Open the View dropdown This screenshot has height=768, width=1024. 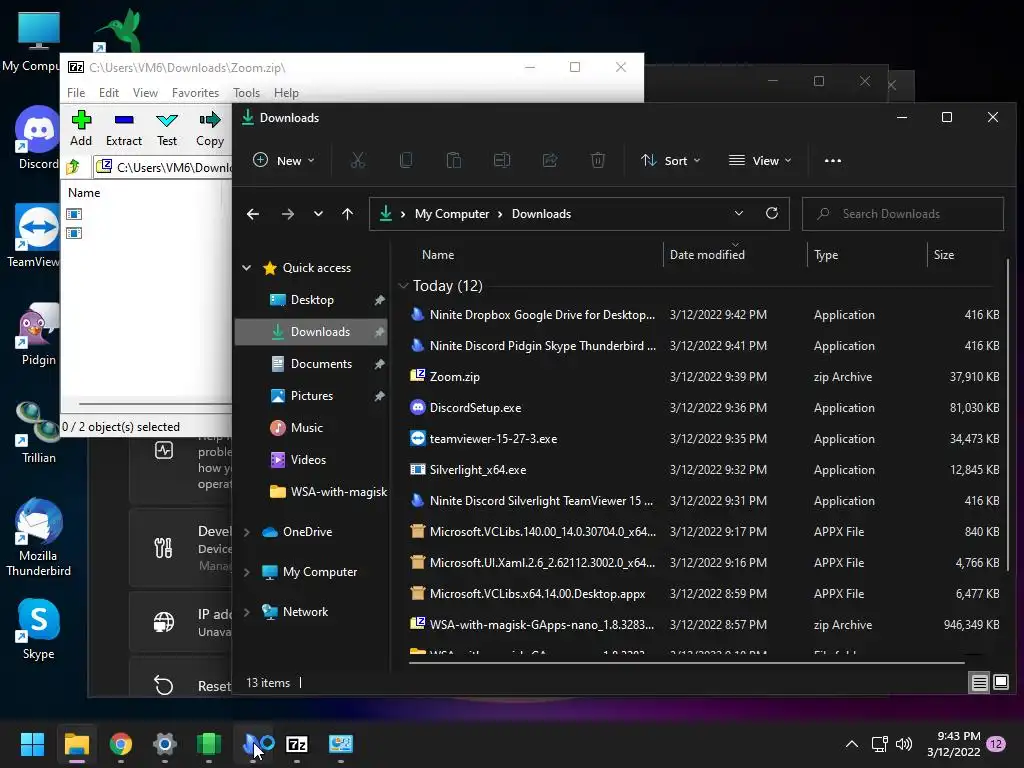pyautogui.click(x=760, y=161)
